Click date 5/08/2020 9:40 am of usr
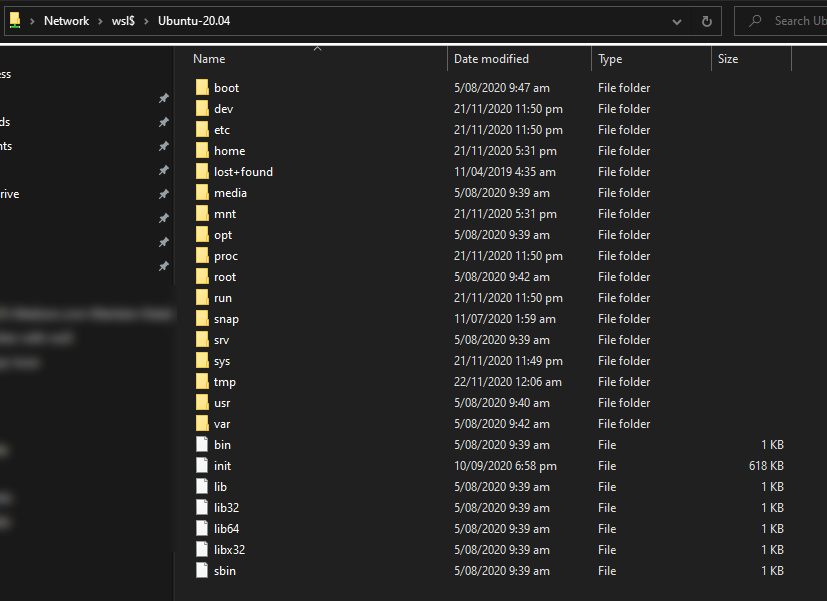Image resolution: width=827 pixels, height=601 pixels. pos(502,403)
